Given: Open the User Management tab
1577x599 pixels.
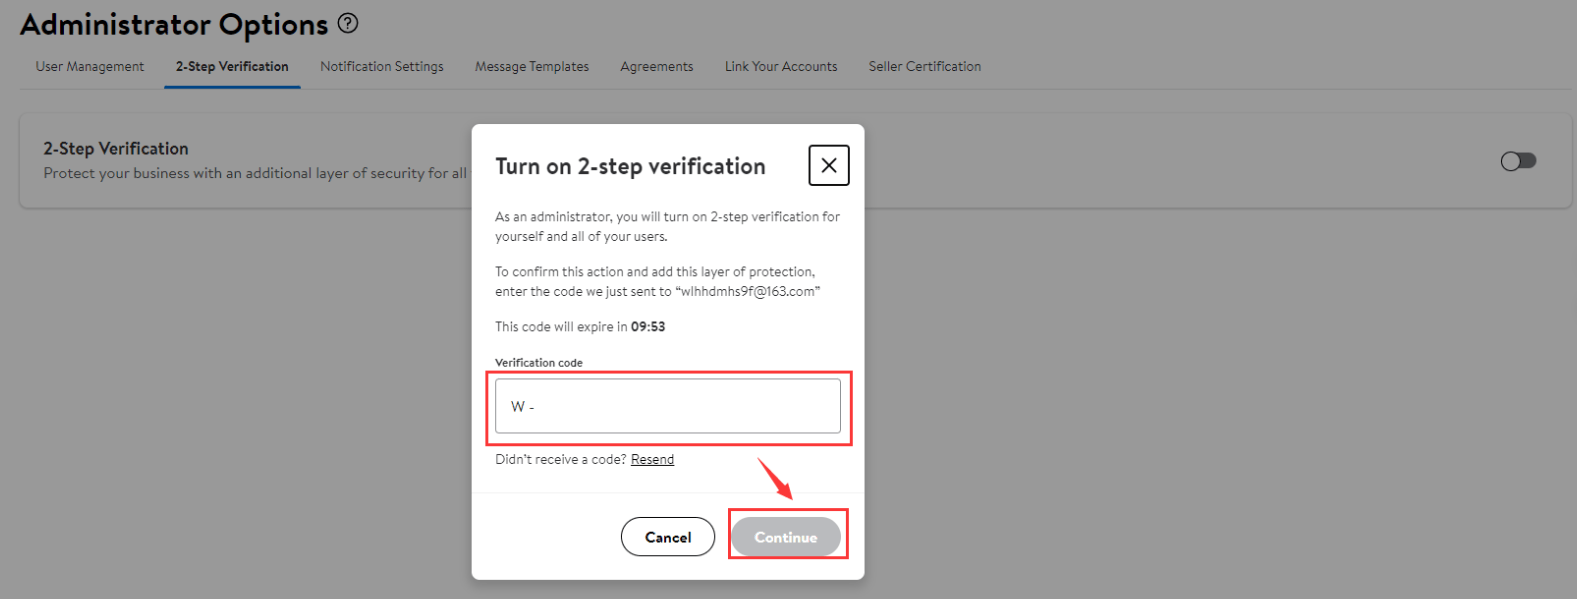Looking at the screenshot, I should [x=90, y=67].
